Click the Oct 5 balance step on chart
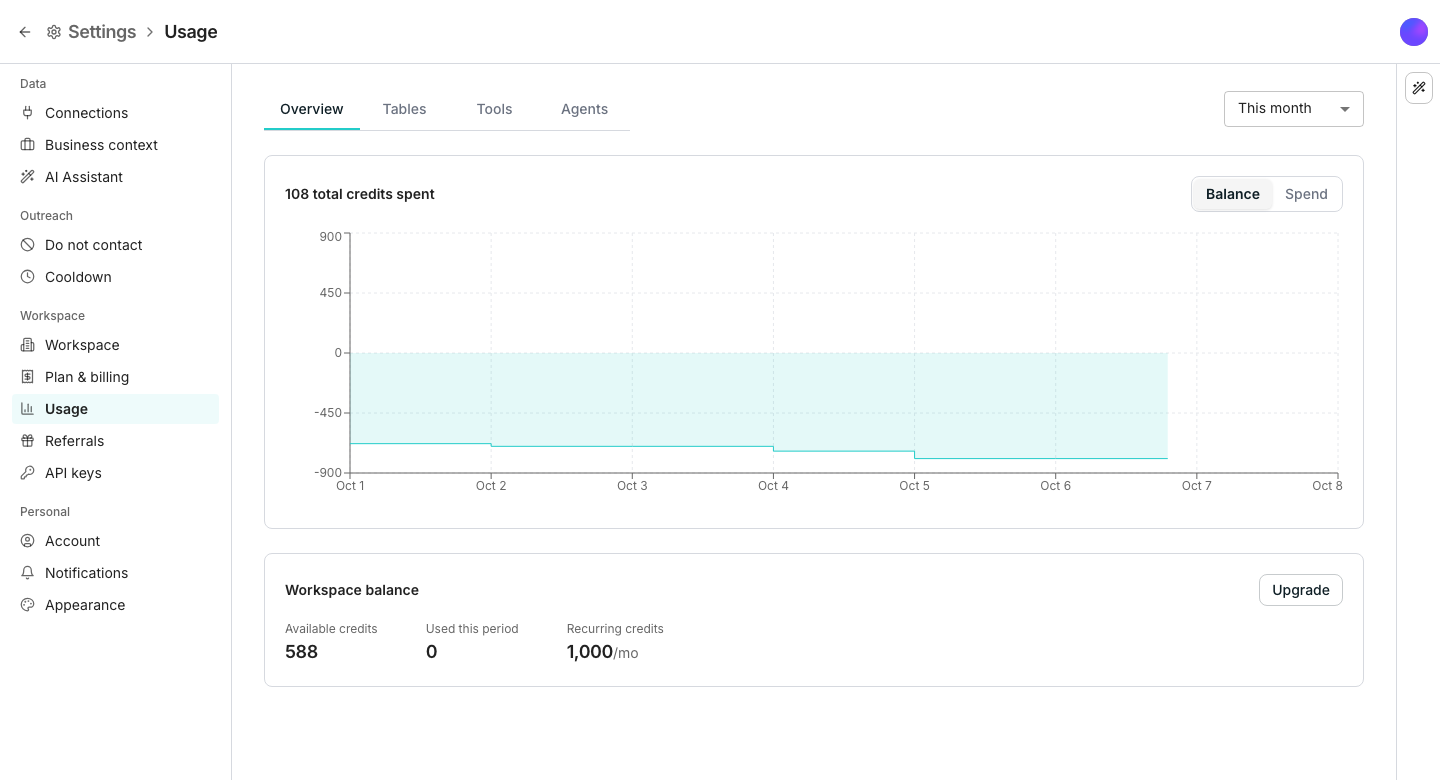Image resolution: width=1440 pixels, height=780 pixels. [x=915, y=455]
